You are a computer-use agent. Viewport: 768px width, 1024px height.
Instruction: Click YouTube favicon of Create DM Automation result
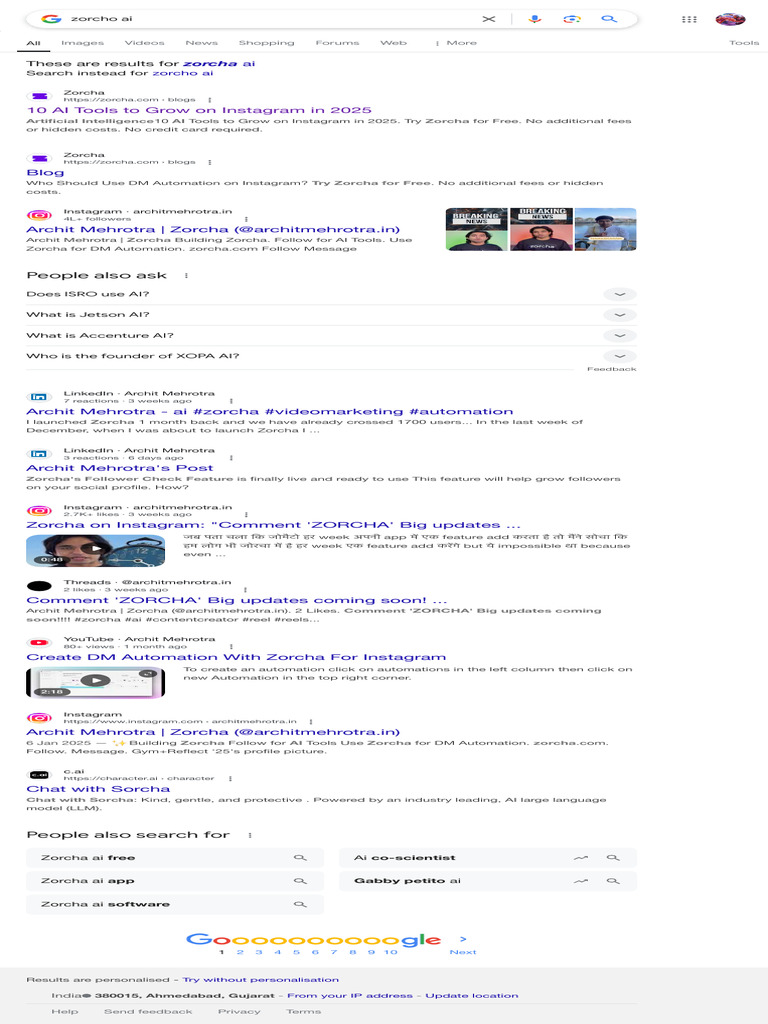click(39, 643)
